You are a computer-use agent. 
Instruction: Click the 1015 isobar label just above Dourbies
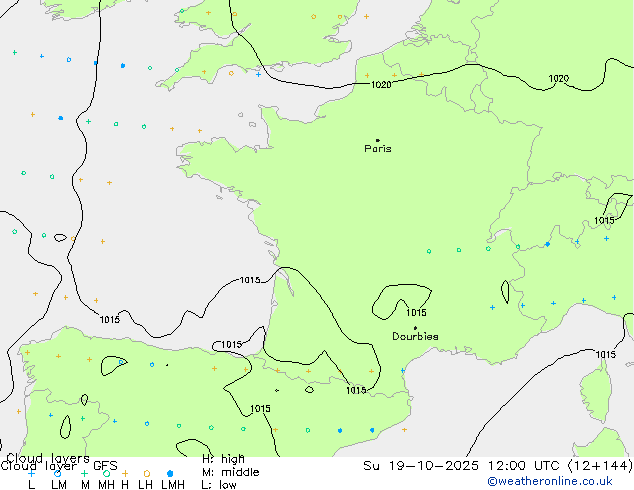[x=416, y=313]
